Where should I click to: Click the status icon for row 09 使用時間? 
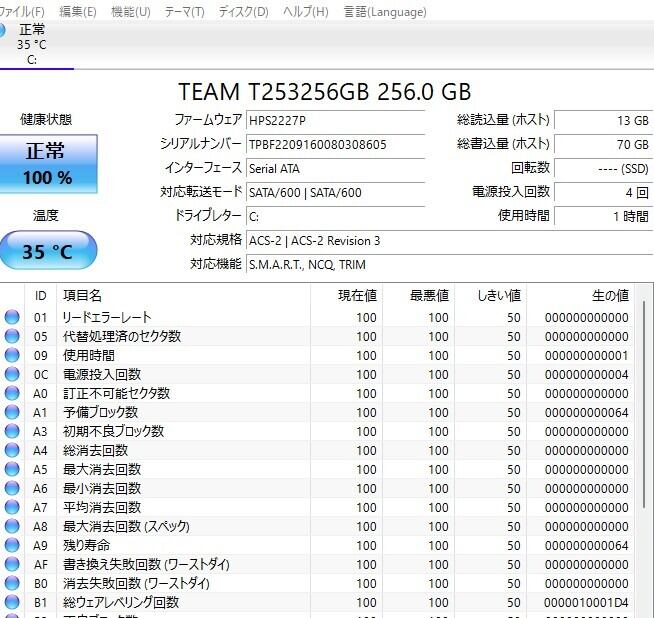tap(12, 355)
